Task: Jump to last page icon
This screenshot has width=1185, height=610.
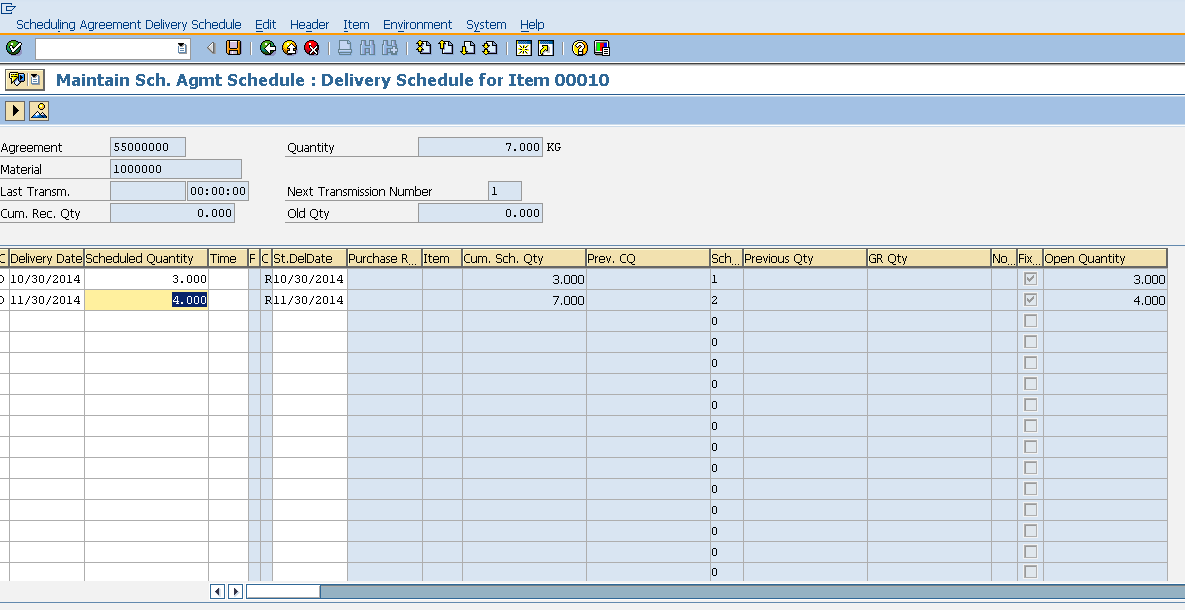Action: (x=490, y=48)
